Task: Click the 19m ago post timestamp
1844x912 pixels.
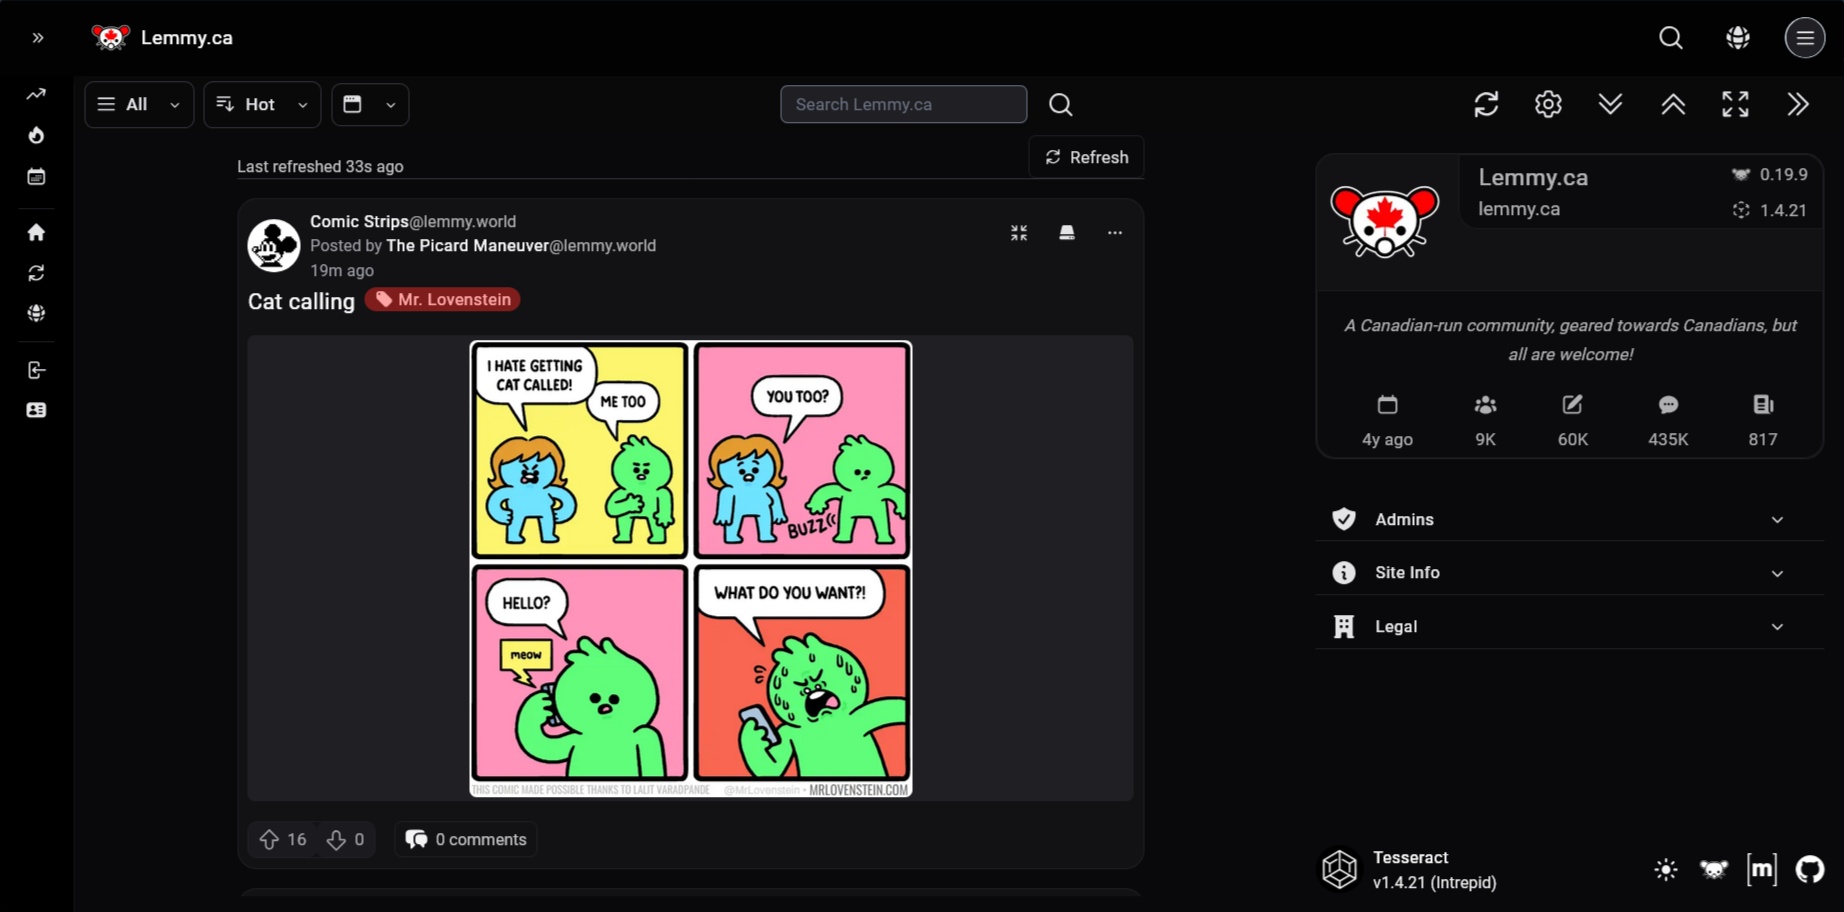Action: (x=342, y=271)
